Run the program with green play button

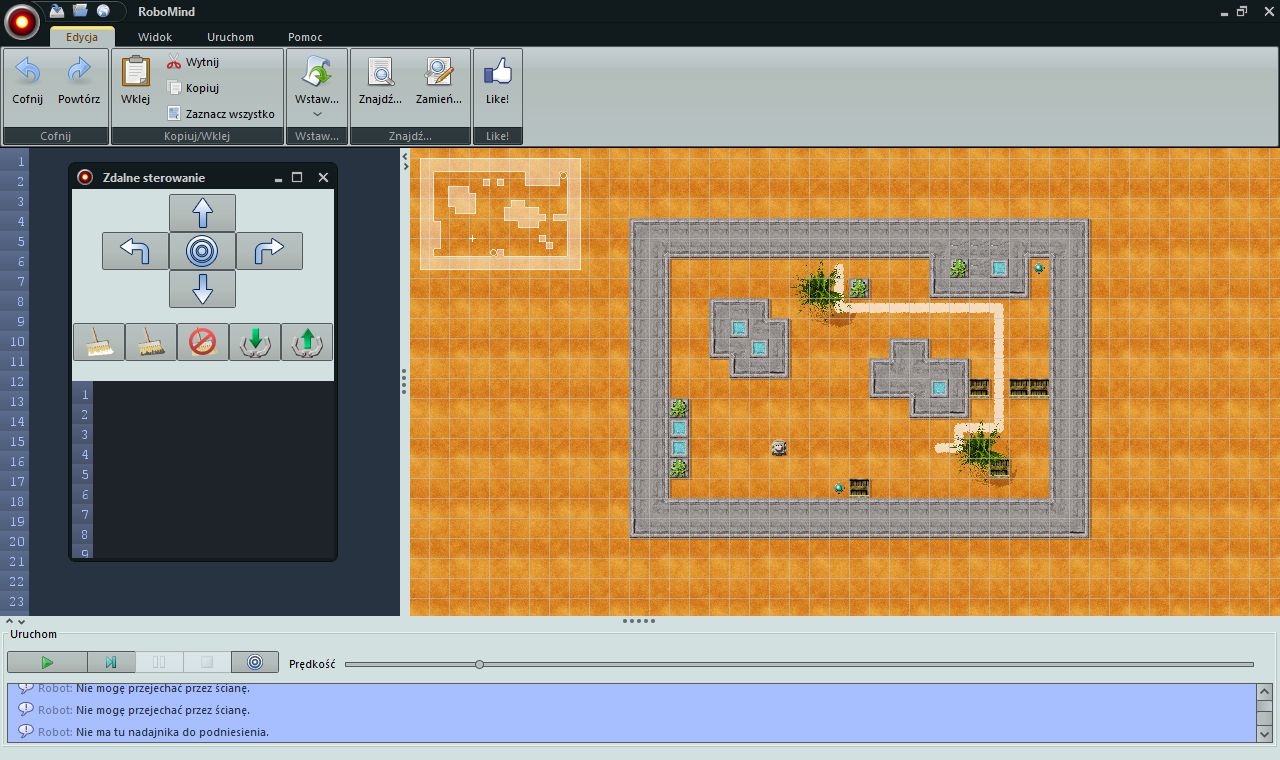point(47,662)
